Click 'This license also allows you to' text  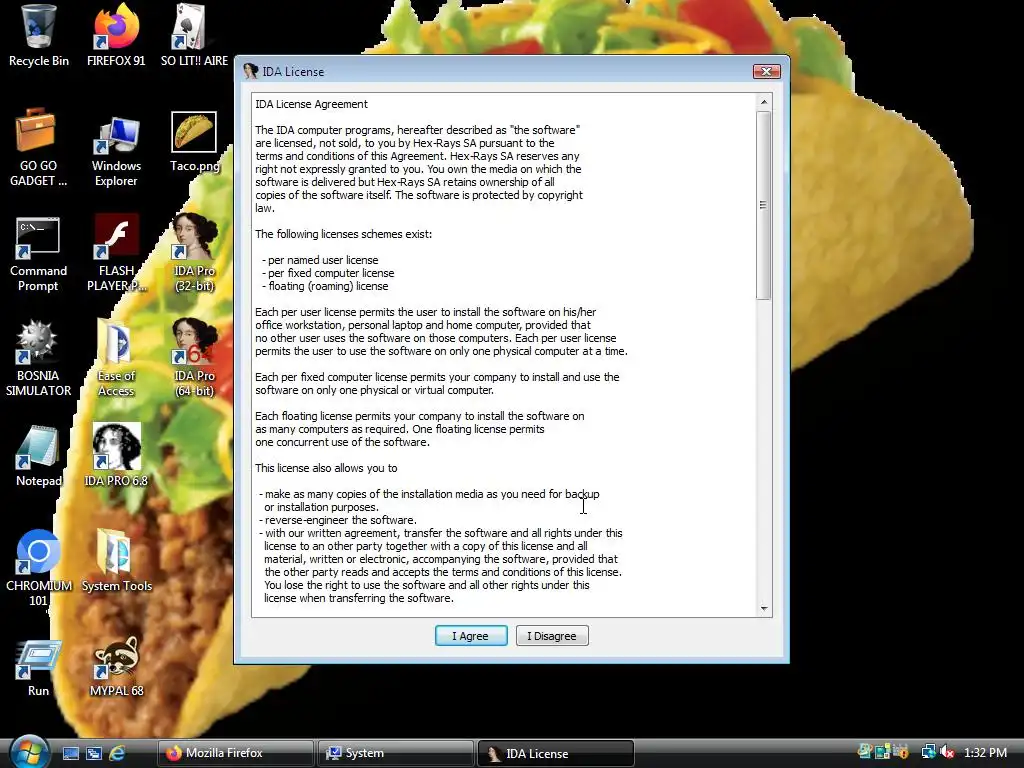[326, 468]
